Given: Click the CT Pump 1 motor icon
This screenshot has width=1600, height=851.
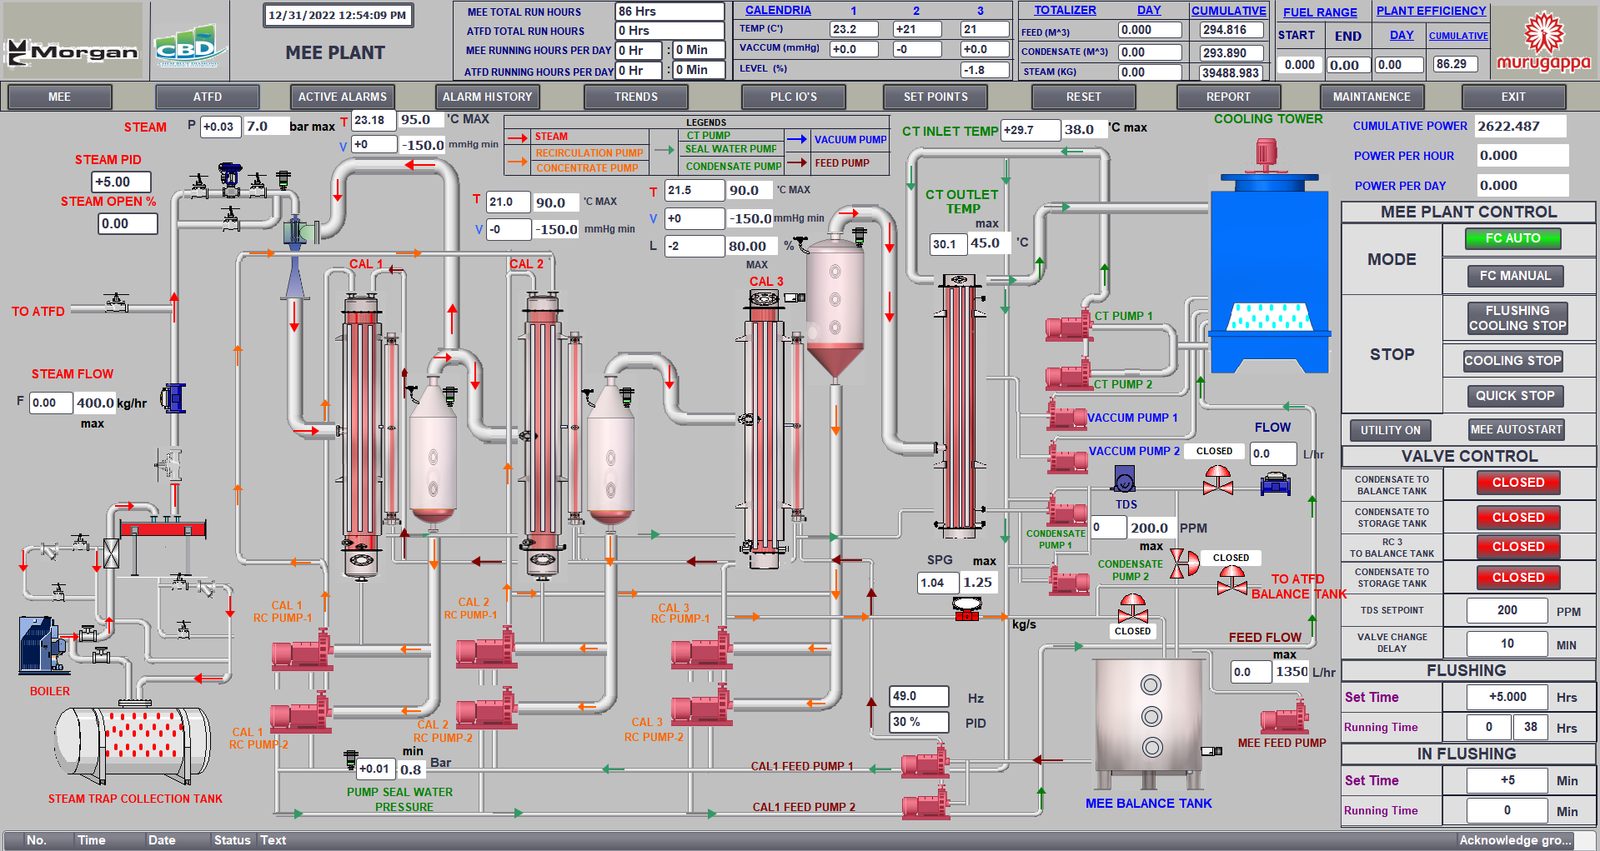Looking at the screenshot, I should pos(1068,326).
